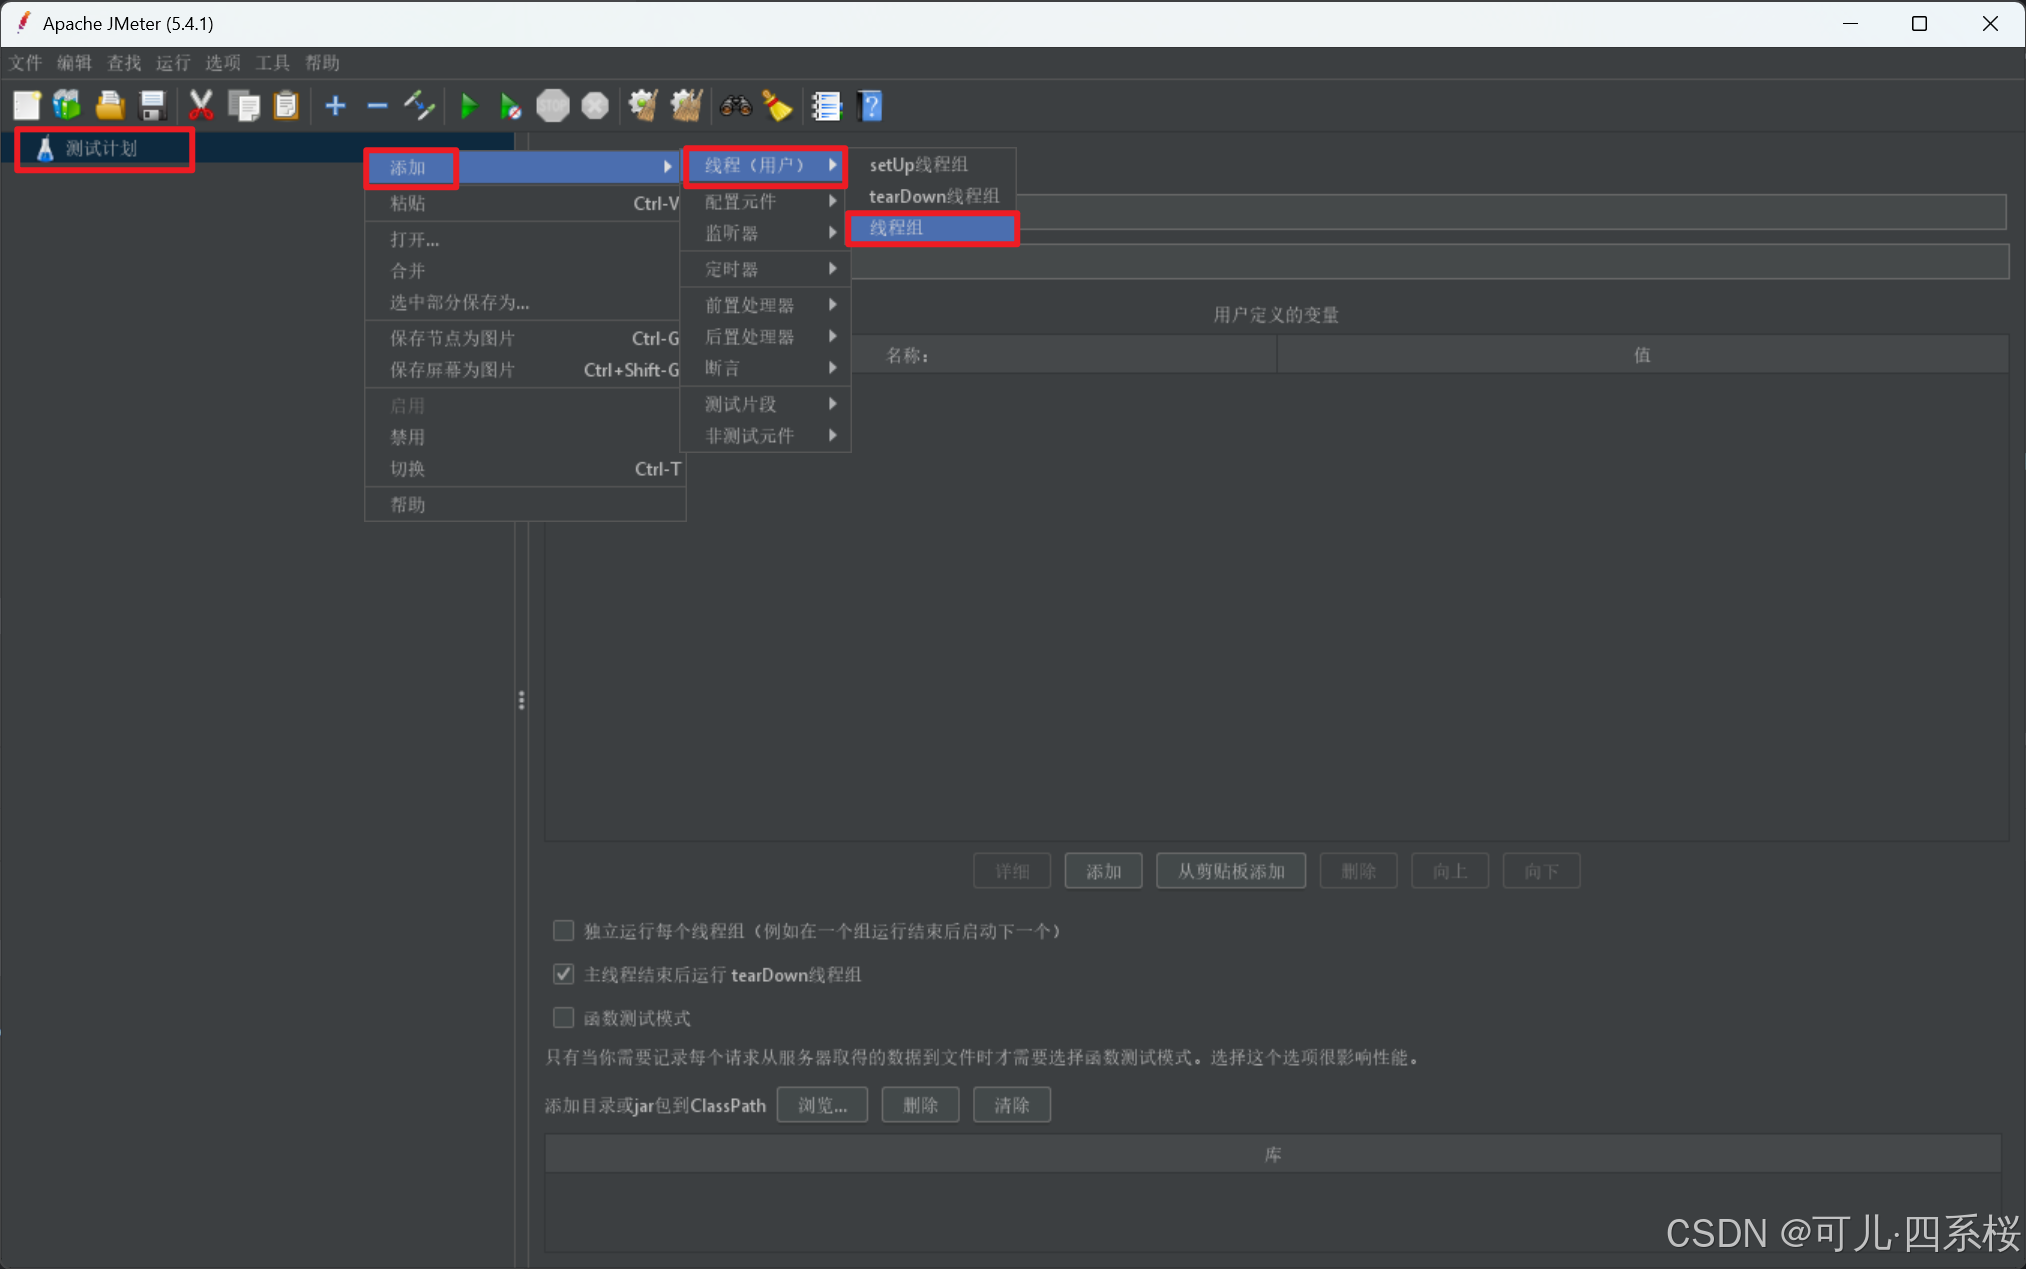Click the question mark Help icon
The height and width of the screenshot is (1269, 2026).
(x=871, y=106)
